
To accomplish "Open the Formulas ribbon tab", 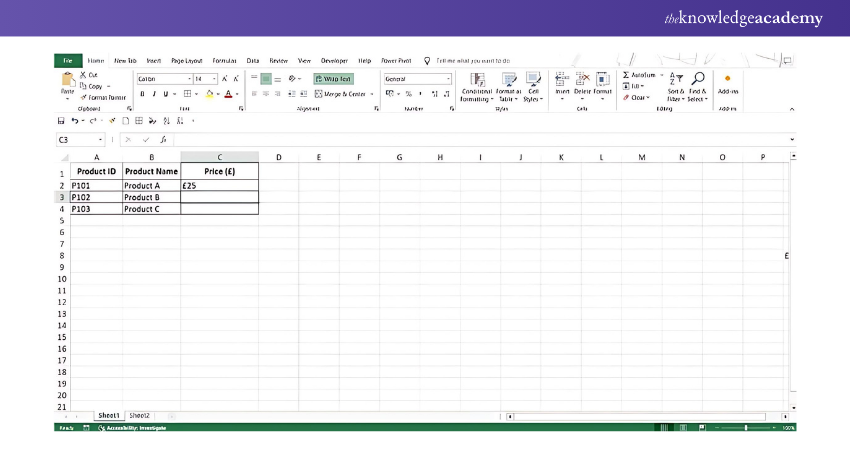I will (224, 60).
